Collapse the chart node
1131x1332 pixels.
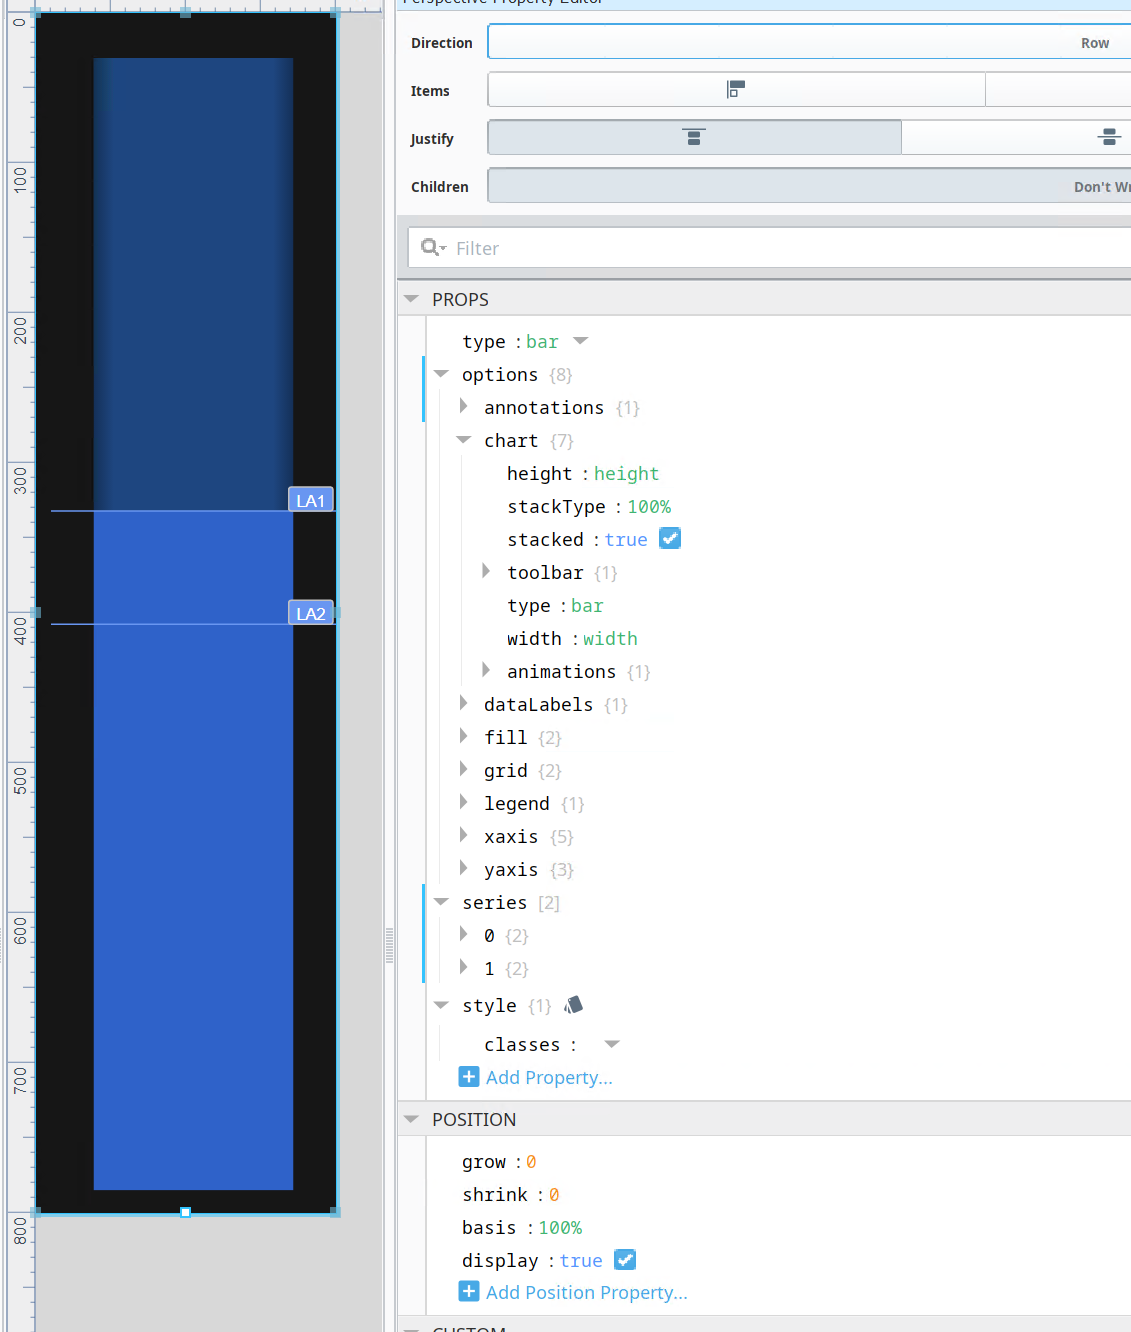463,440
